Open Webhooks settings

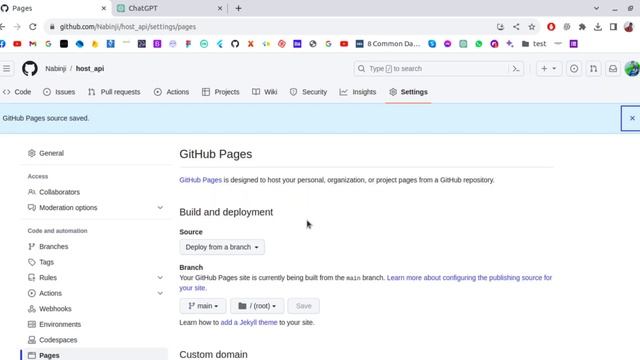(55, 309)
